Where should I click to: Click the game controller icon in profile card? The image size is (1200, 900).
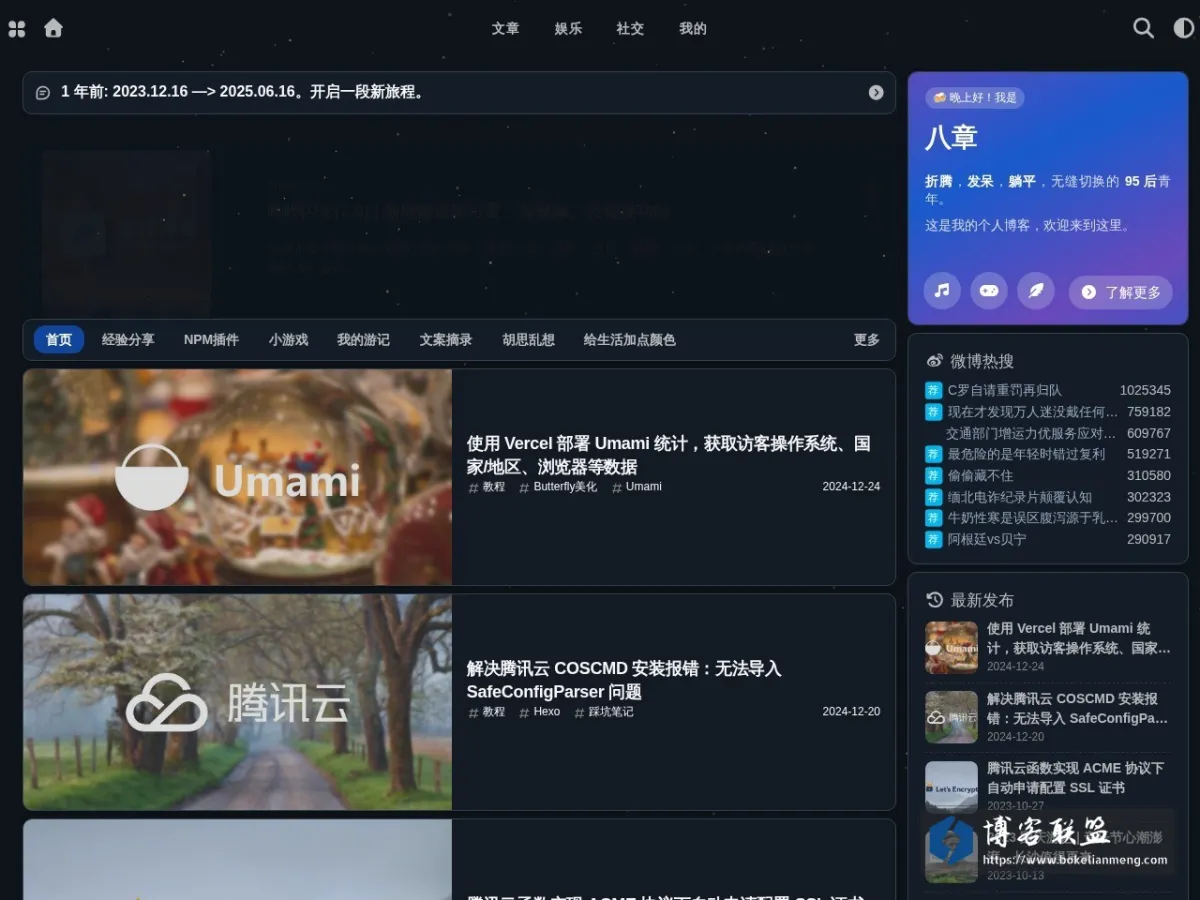(x=989, y=291)
